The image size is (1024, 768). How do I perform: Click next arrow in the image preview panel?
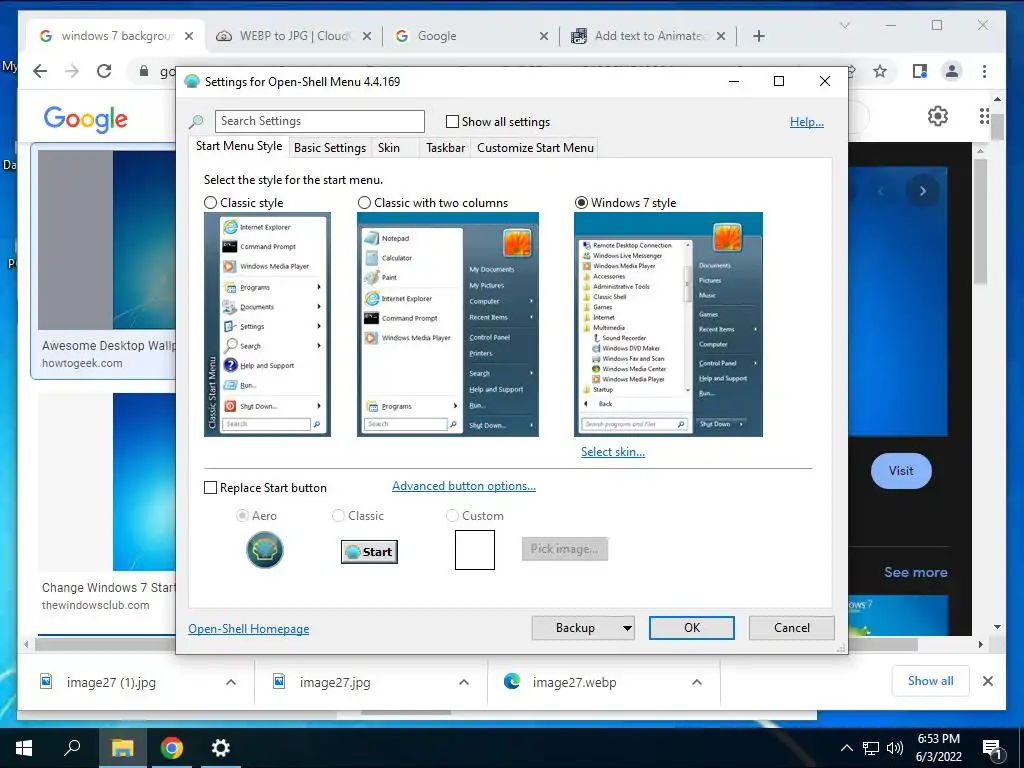923,191
